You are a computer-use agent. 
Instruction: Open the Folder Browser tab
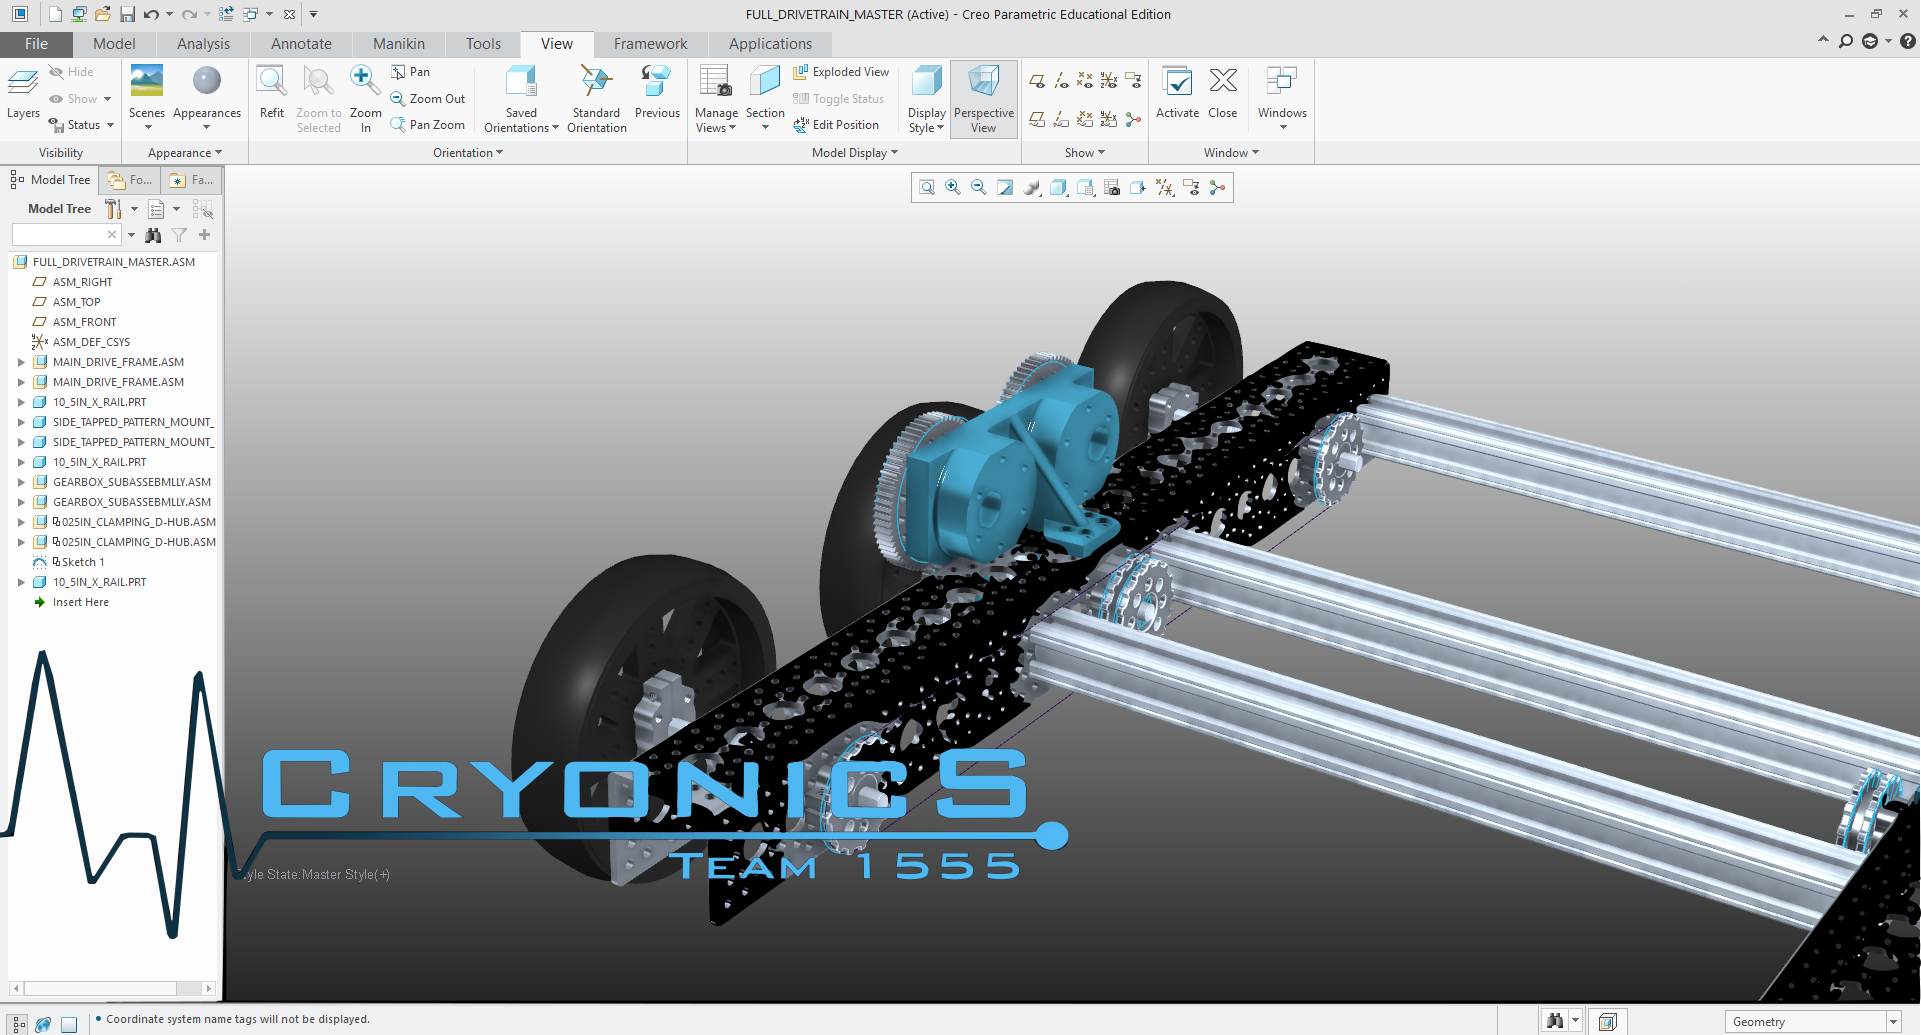tap(131, 180)
